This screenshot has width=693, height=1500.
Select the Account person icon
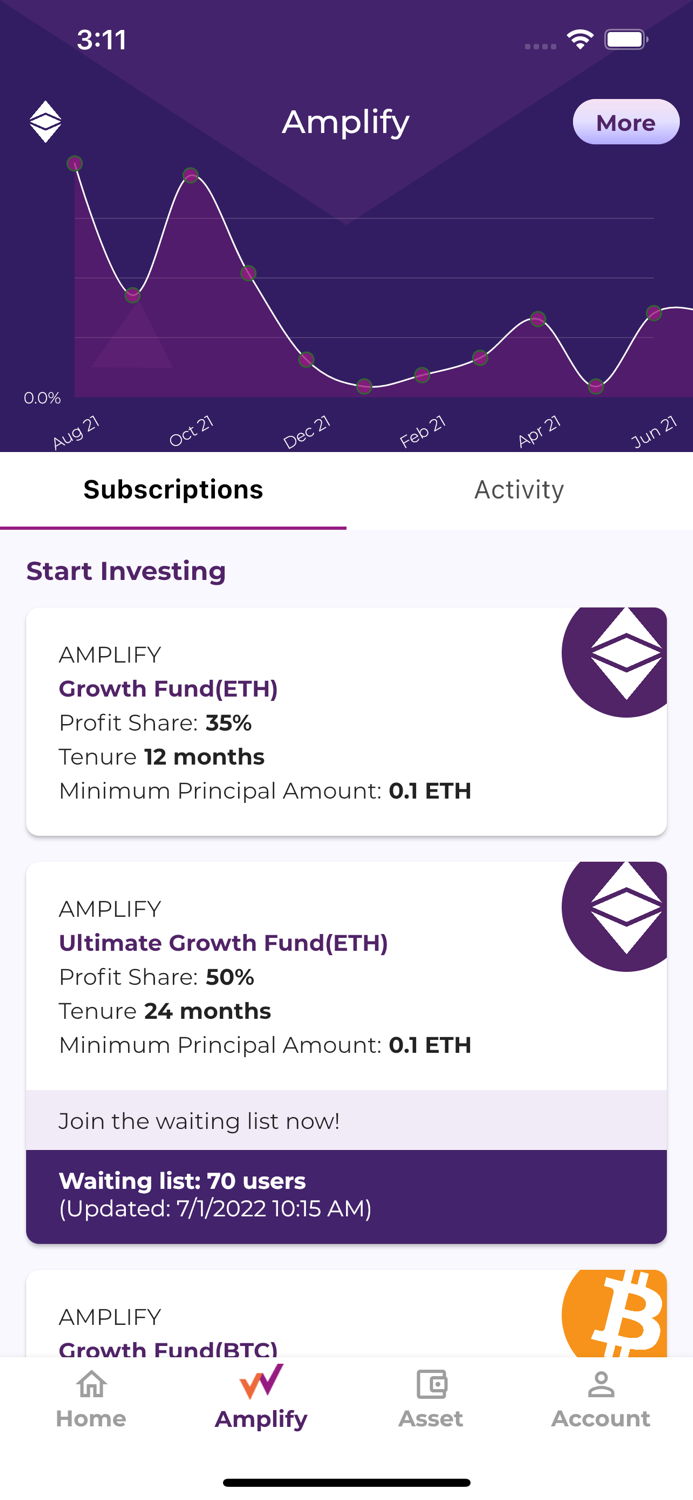coord(600,1383)
